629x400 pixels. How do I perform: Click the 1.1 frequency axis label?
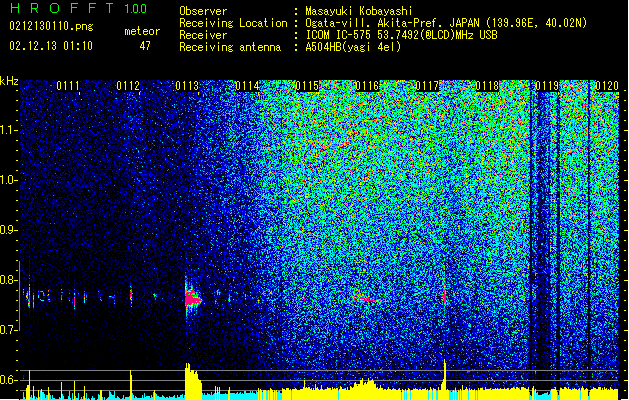[x=9, y=130]
